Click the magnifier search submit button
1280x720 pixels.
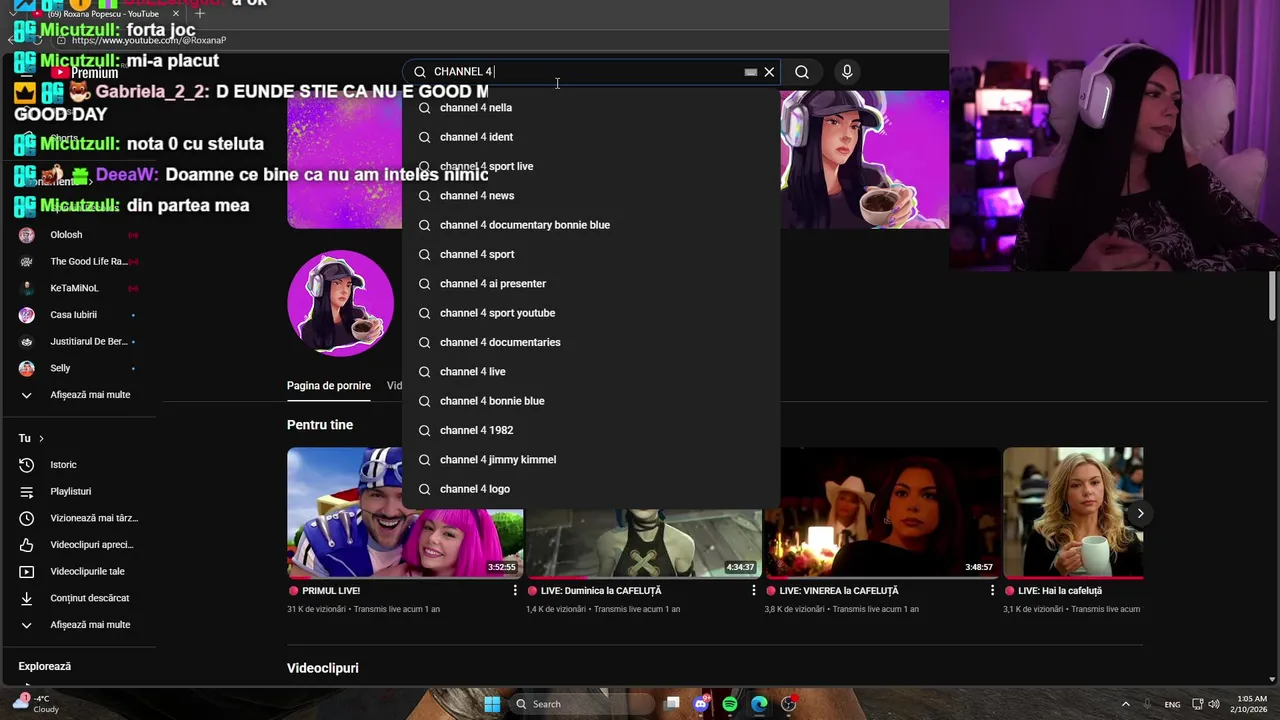pyautogui.click(x=802, y=72)
